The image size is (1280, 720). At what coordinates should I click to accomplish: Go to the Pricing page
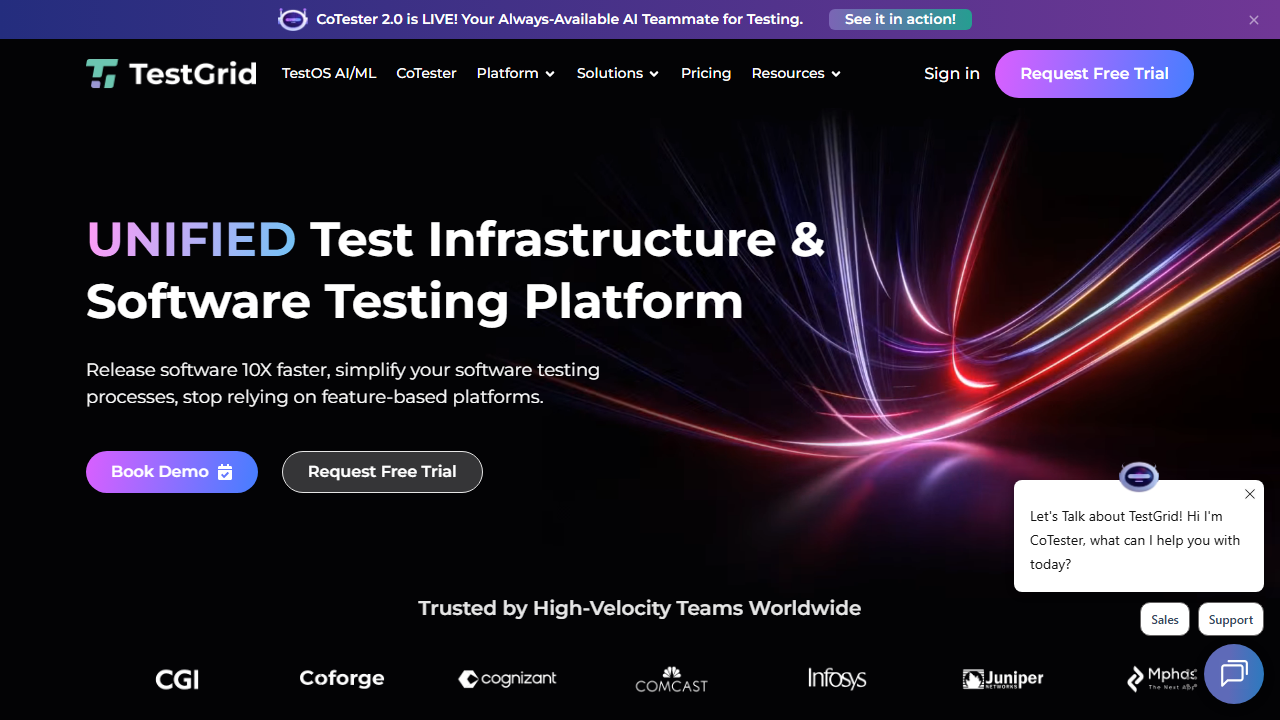pos(706,73)
